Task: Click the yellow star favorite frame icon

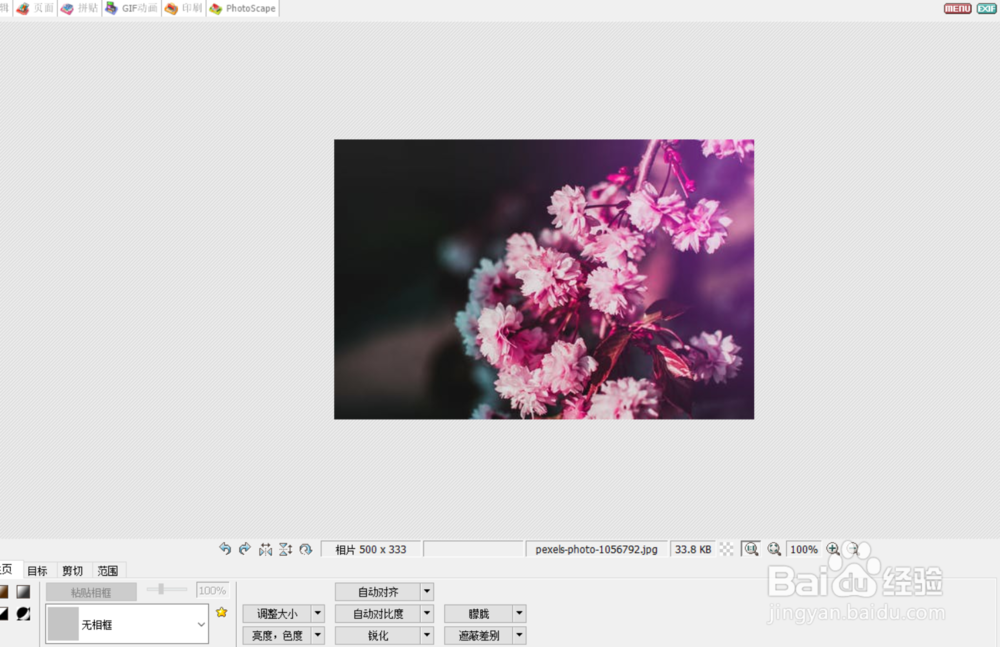Action: point(221,612)
